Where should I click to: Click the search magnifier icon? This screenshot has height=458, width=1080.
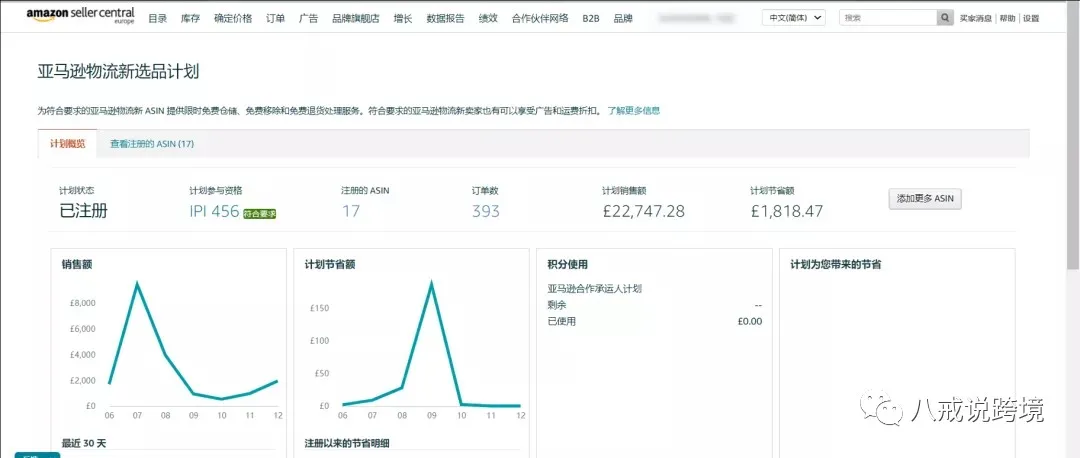945,18
